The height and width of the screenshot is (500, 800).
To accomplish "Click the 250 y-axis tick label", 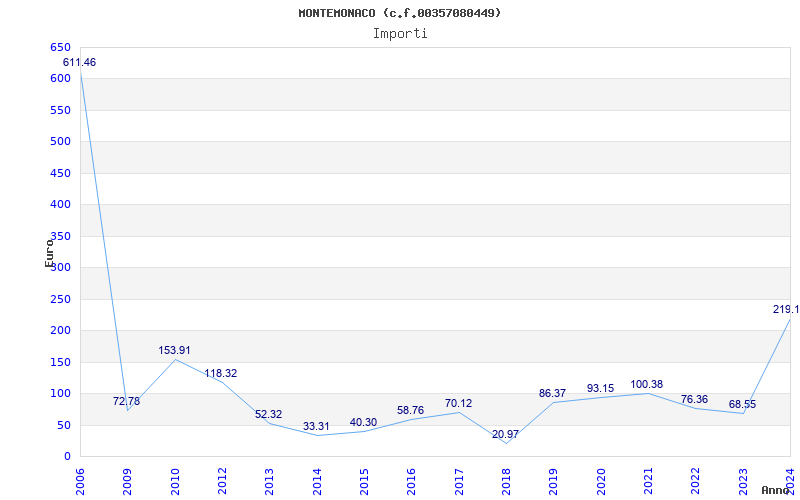I will 60,299.
